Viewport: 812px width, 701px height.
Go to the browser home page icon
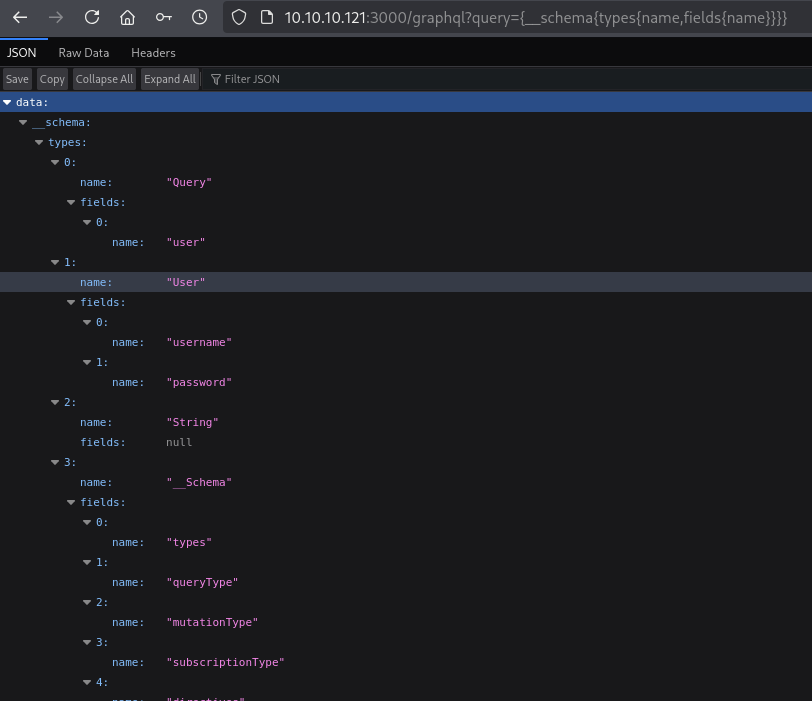pyautogui.click(x=127, y=17)
